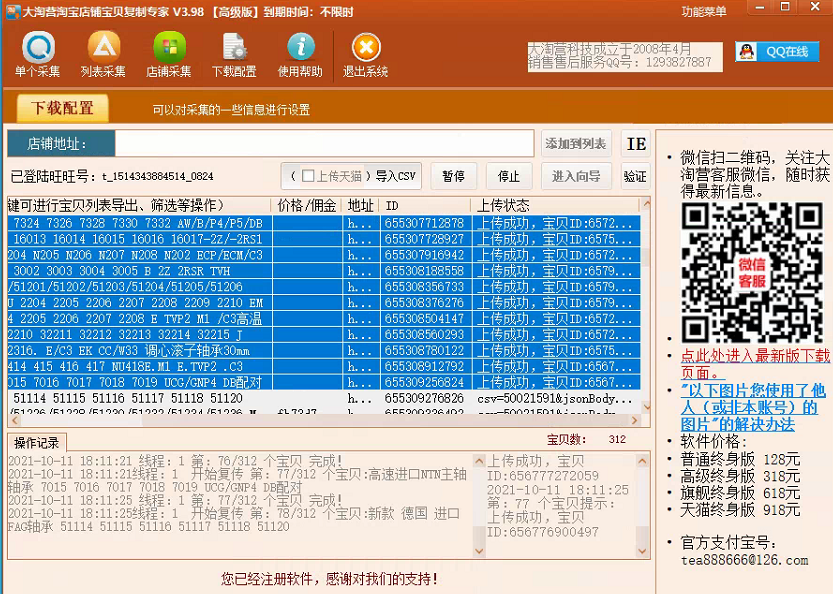Select row with ID 655308504147
The width and height of the screenshot is (833, 594).
324,319
